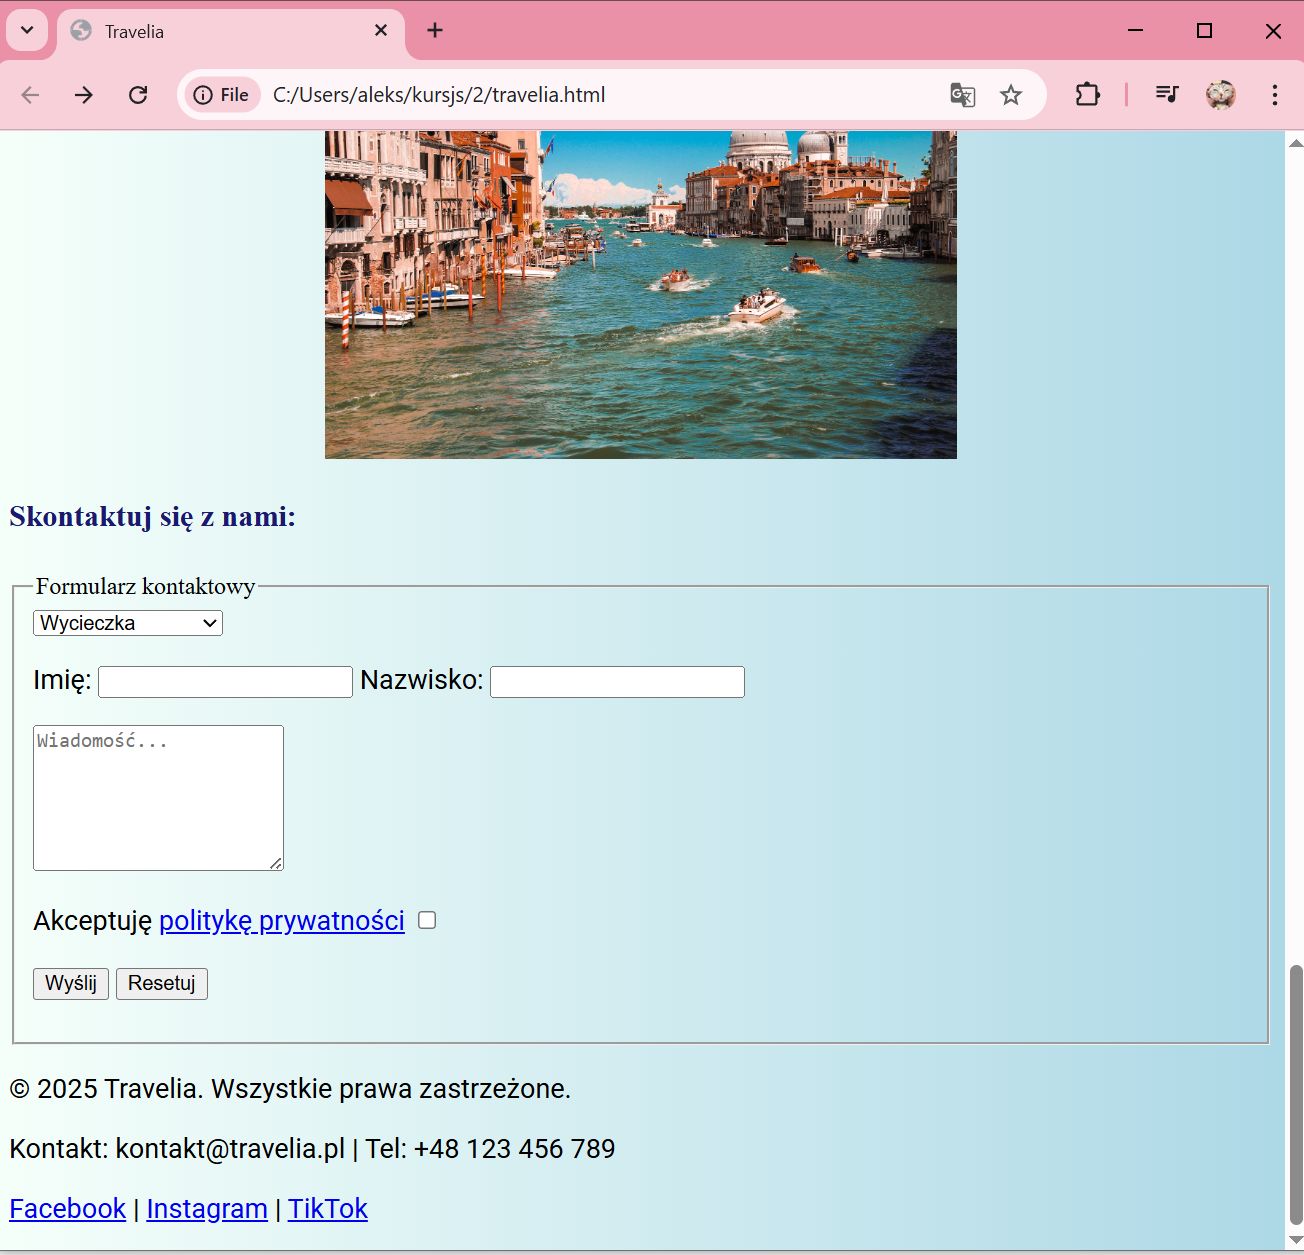Click the Formularz kontaktowy legend
The height and width of the screenshot is (1255, 1304).
[145, 586]
